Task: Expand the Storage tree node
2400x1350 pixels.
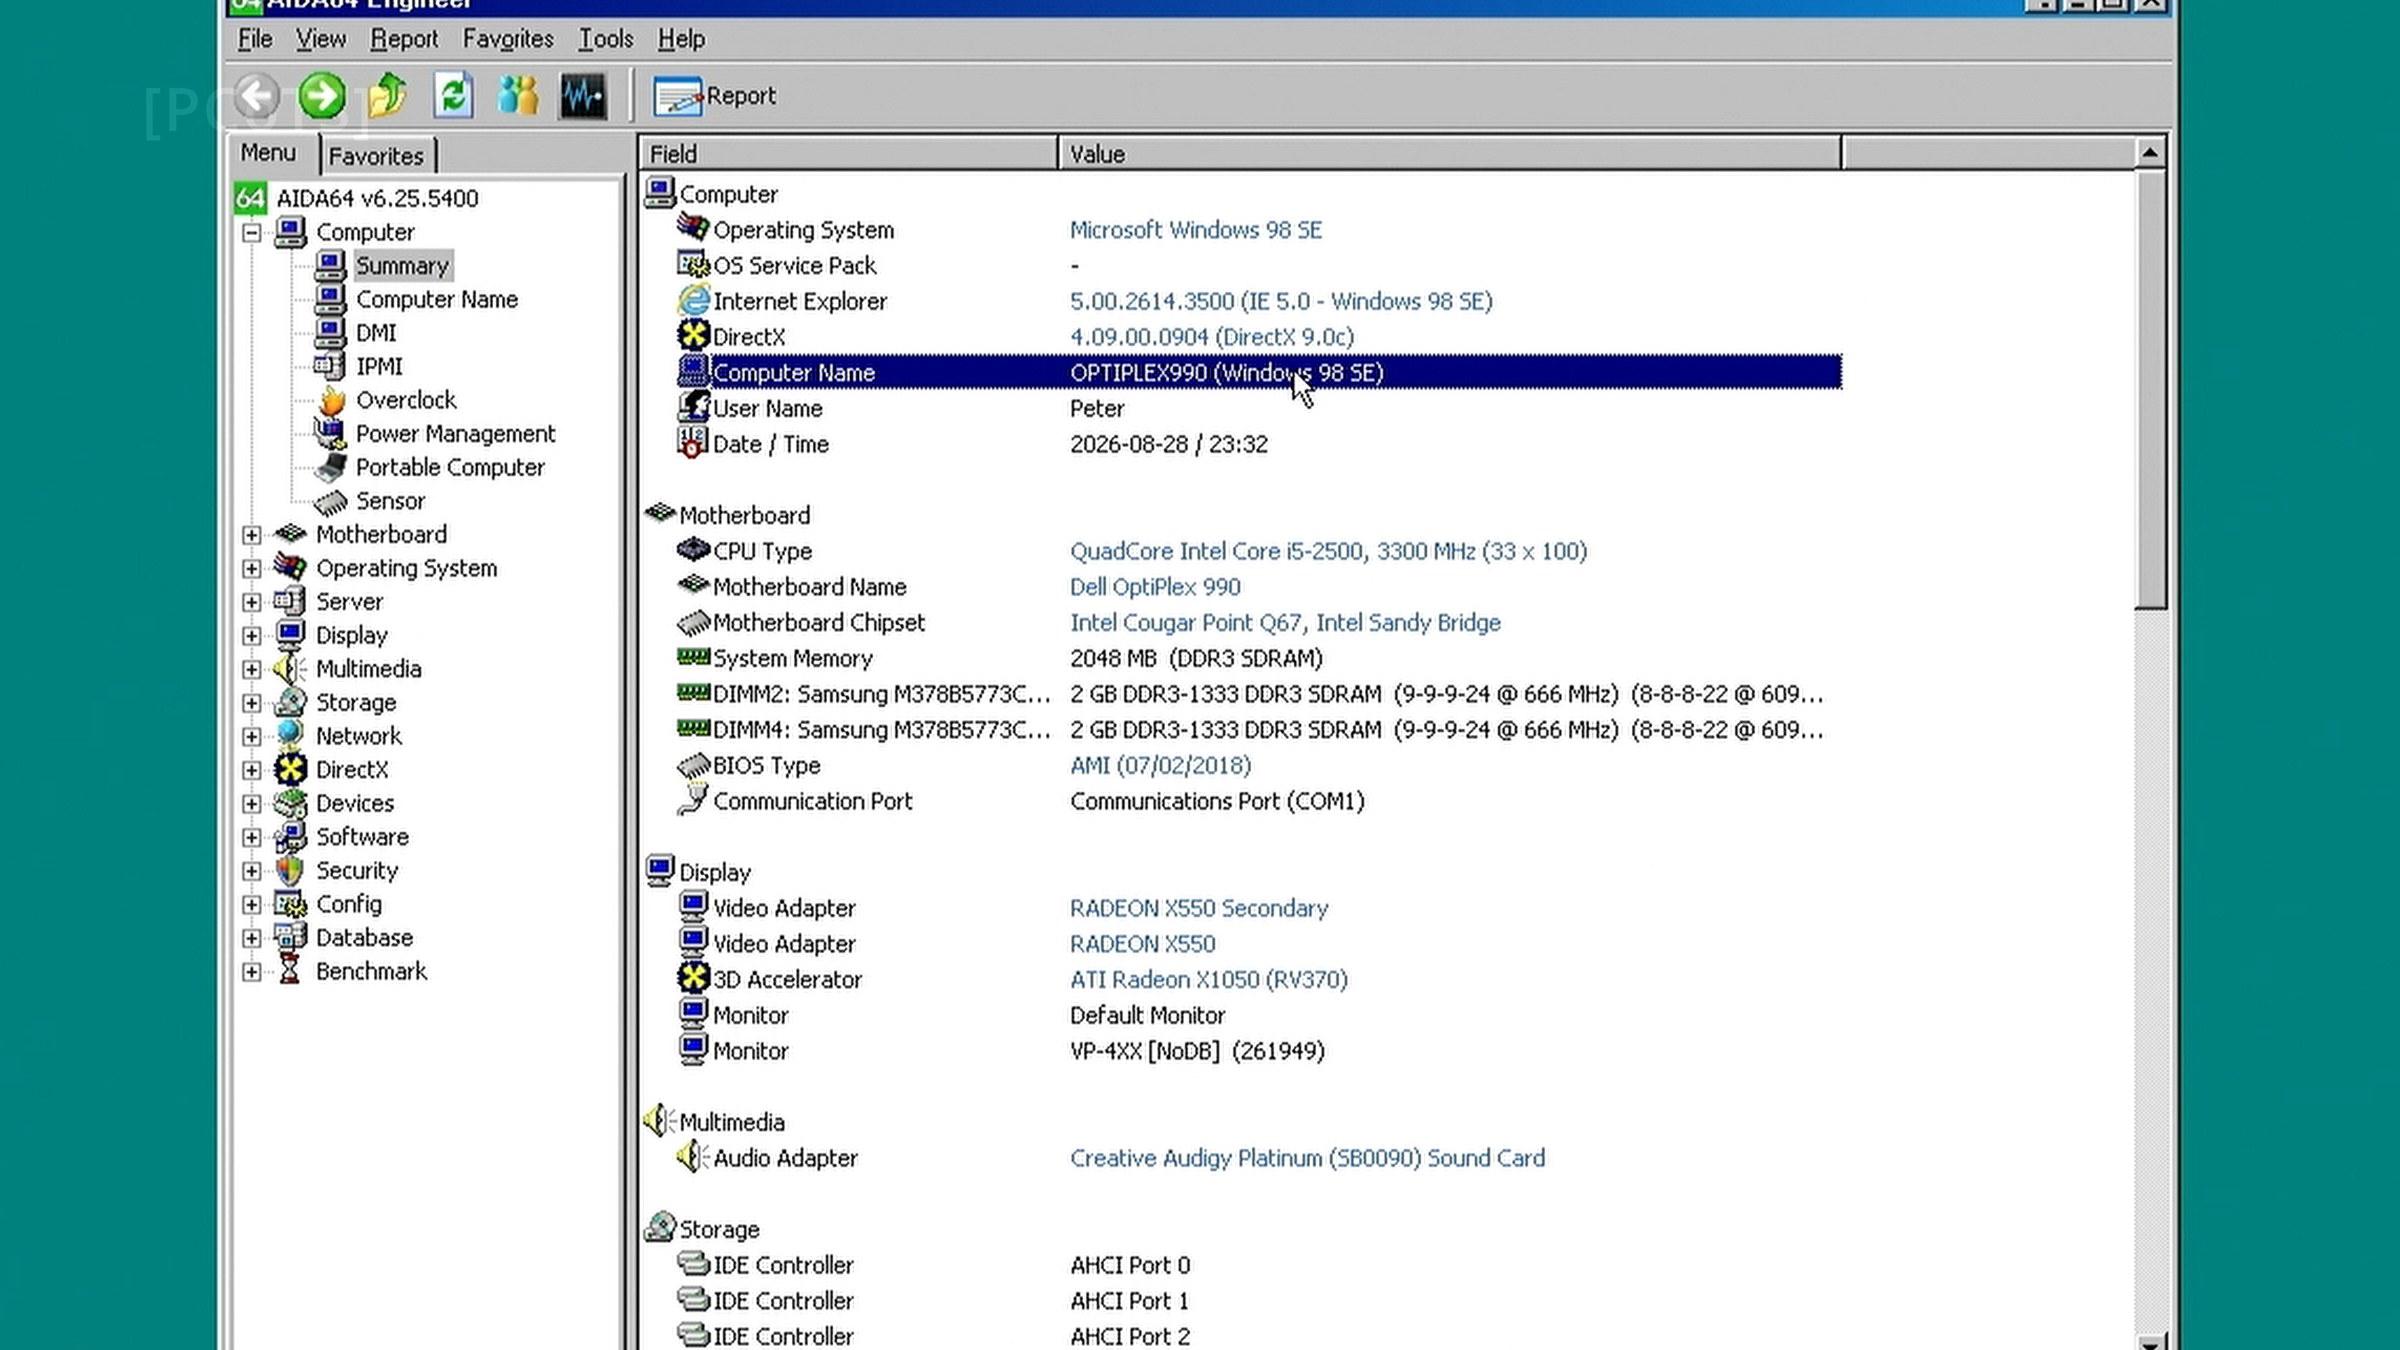Action: (252, 703)
